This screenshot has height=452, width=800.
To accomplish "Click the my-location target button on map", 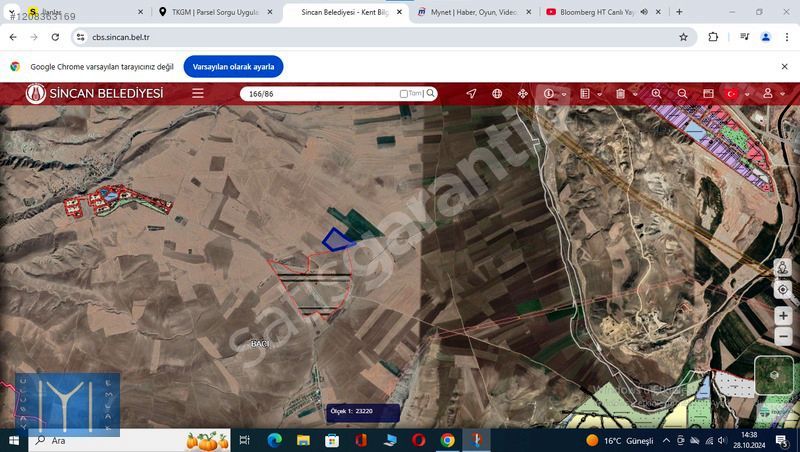I will point(783,290).
